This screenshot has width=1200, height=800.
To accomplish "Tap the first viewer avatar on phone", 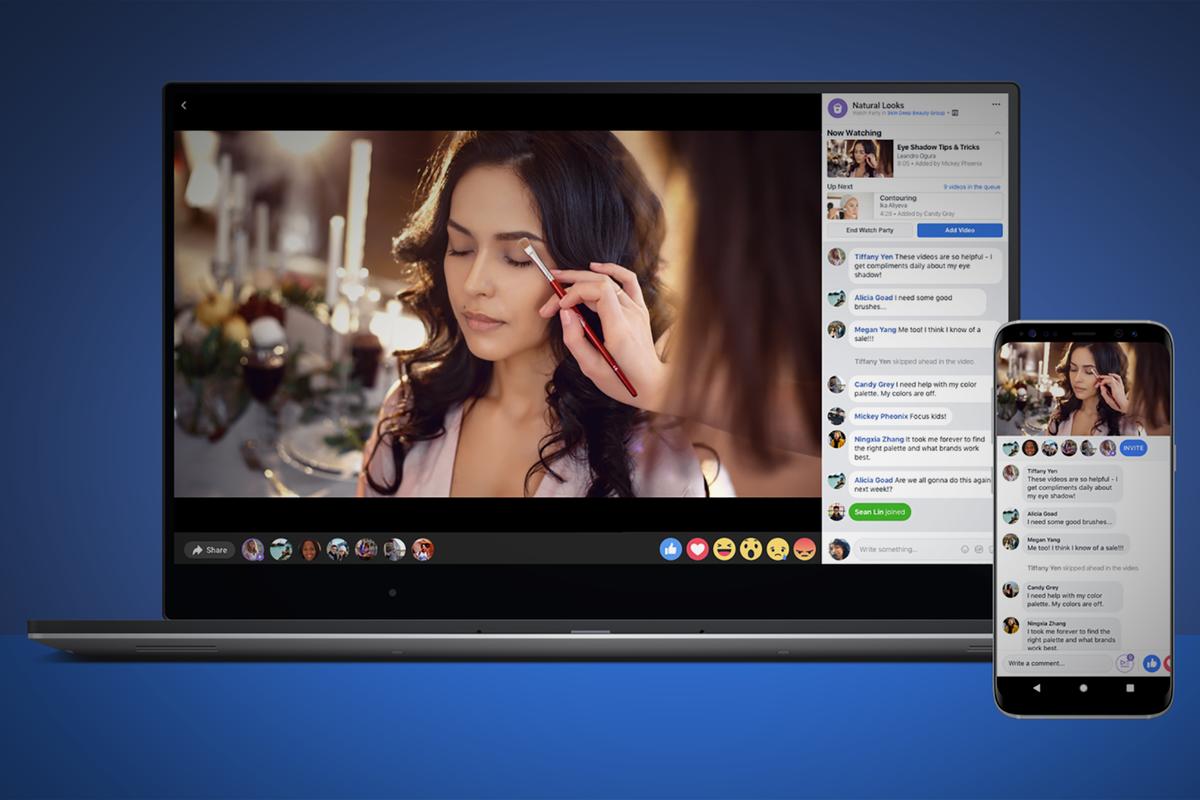I will [1011, 448].
